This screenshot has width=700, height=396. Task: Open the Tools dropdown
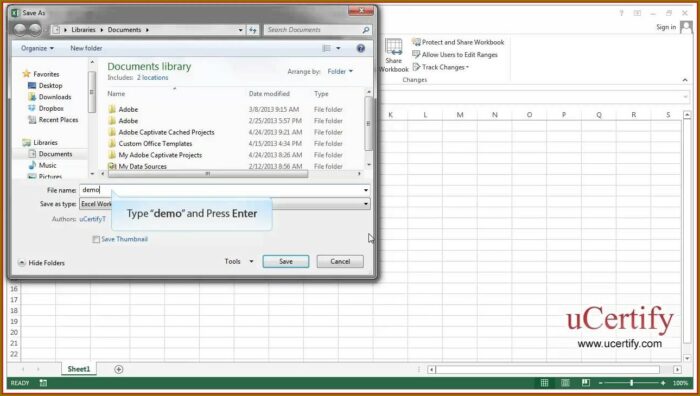tap(239, 262)
